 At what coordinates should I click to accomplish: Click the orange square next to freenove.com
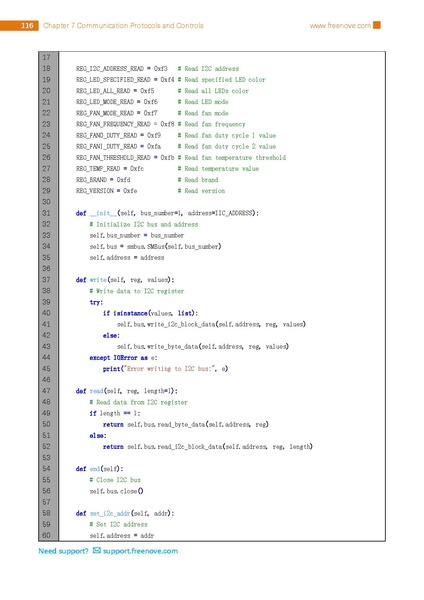[377, 25]
